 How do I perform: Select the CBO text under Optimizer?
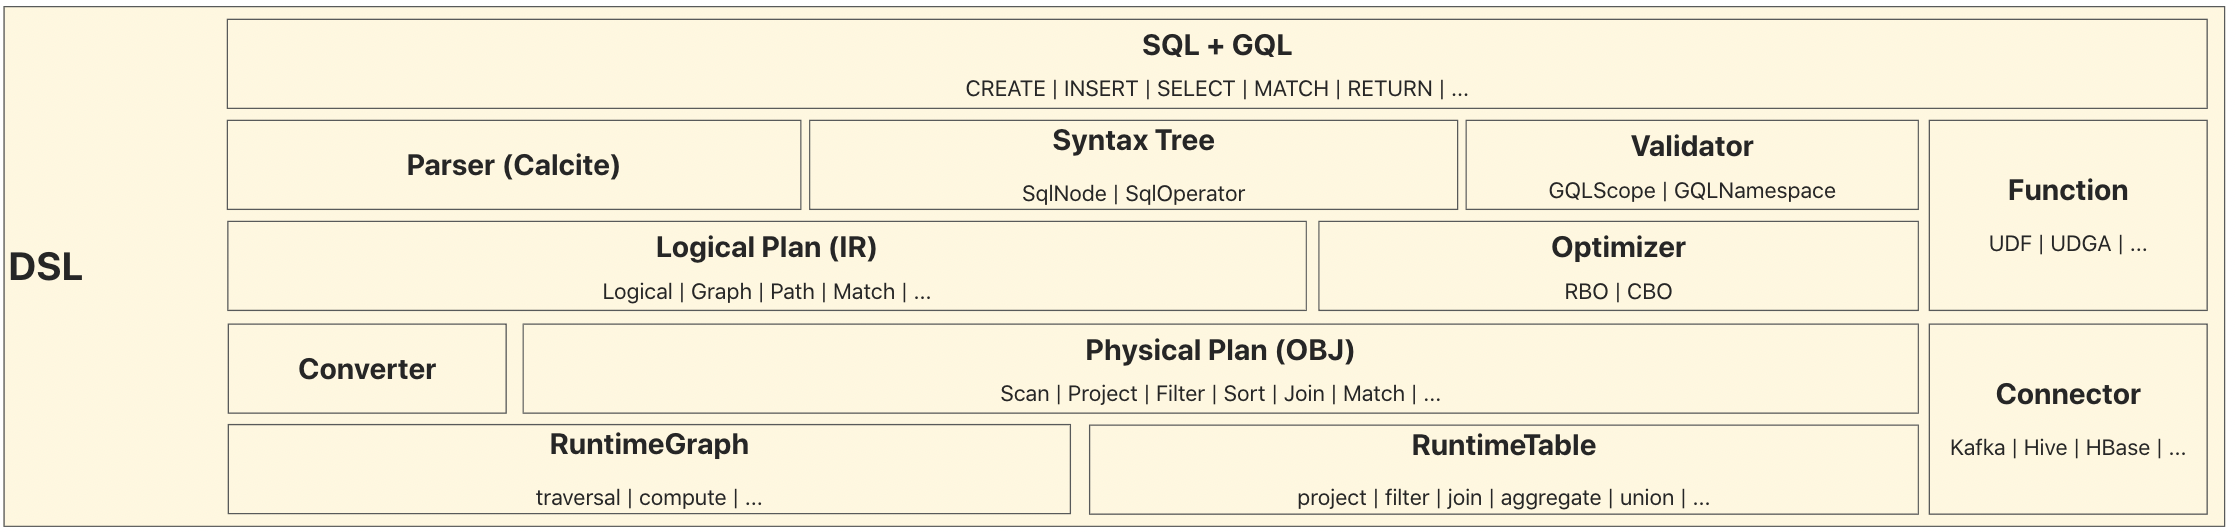(1649, 292)
